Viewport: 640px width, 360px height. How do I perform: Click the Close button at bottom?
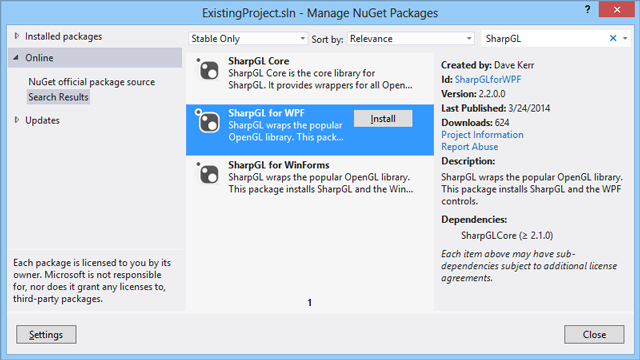[594, 335]
